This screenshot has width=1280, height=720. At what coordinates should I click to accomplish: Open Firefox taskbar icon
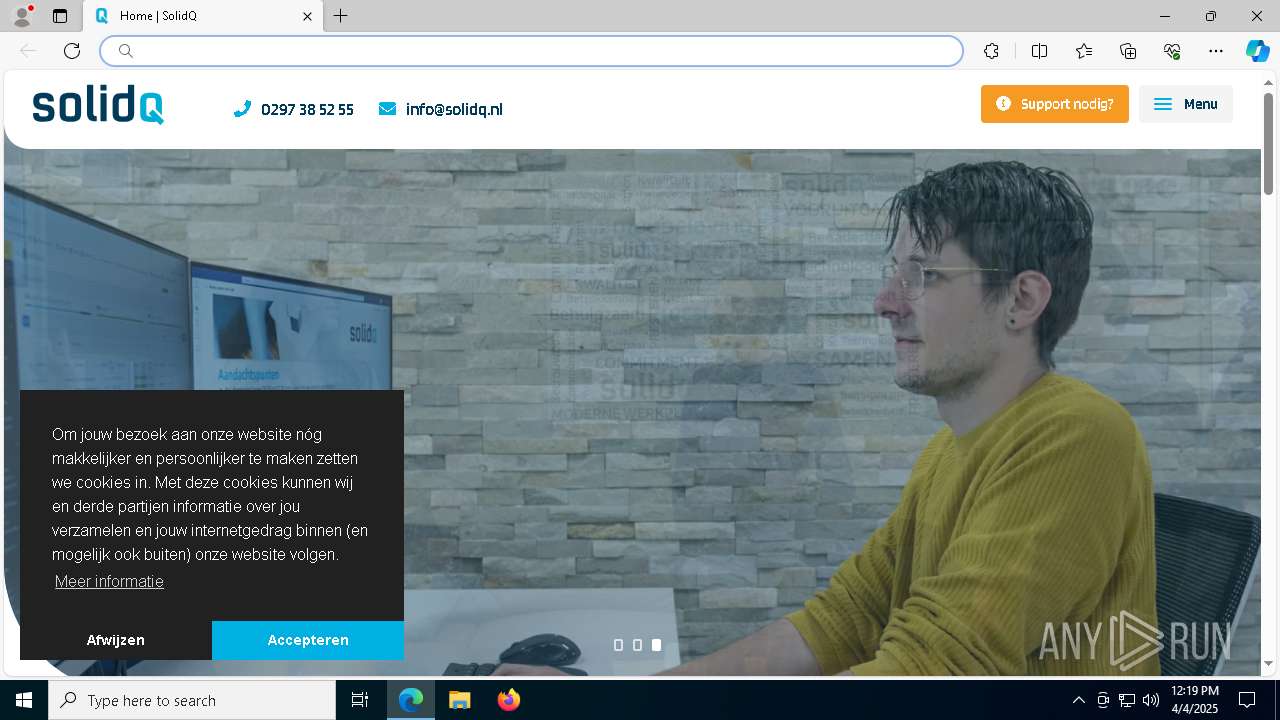508,700
